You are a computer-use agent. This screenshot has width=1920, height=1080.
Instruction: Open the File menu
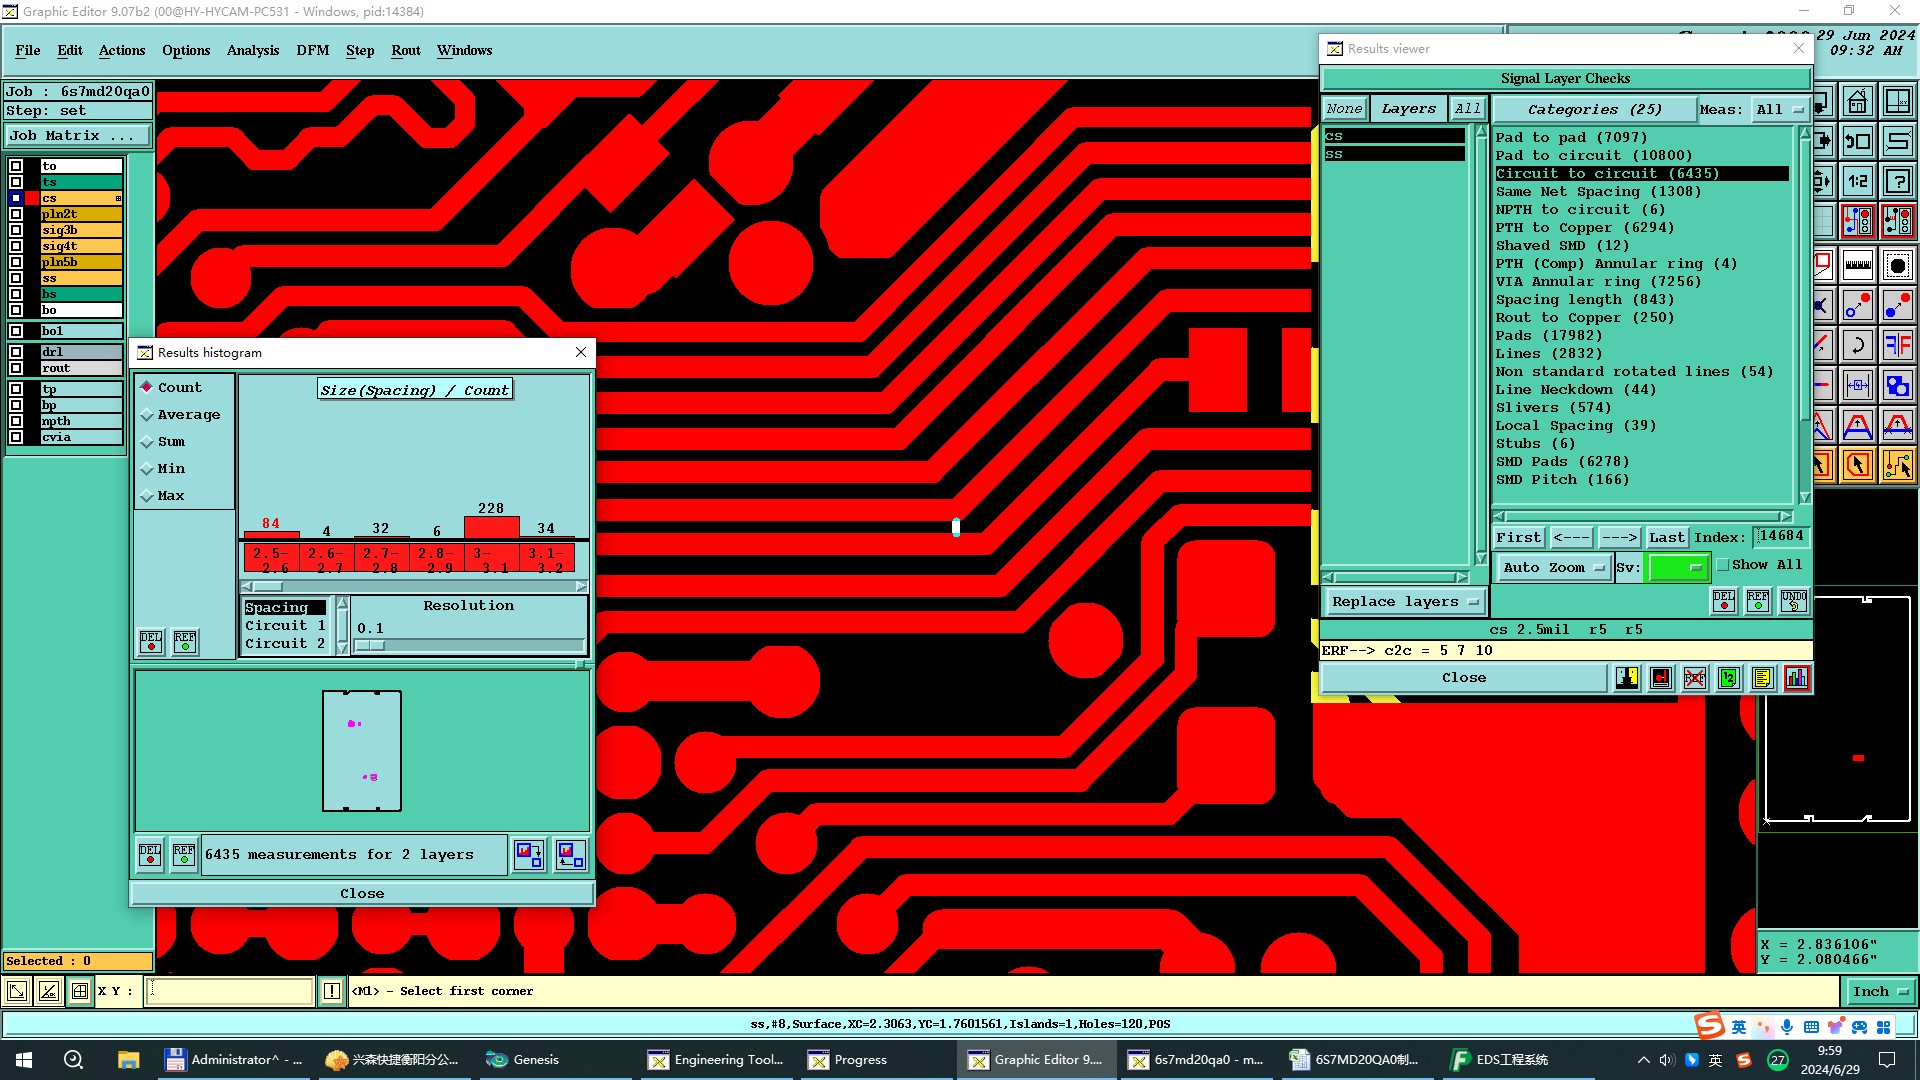[x=28, y=50]
